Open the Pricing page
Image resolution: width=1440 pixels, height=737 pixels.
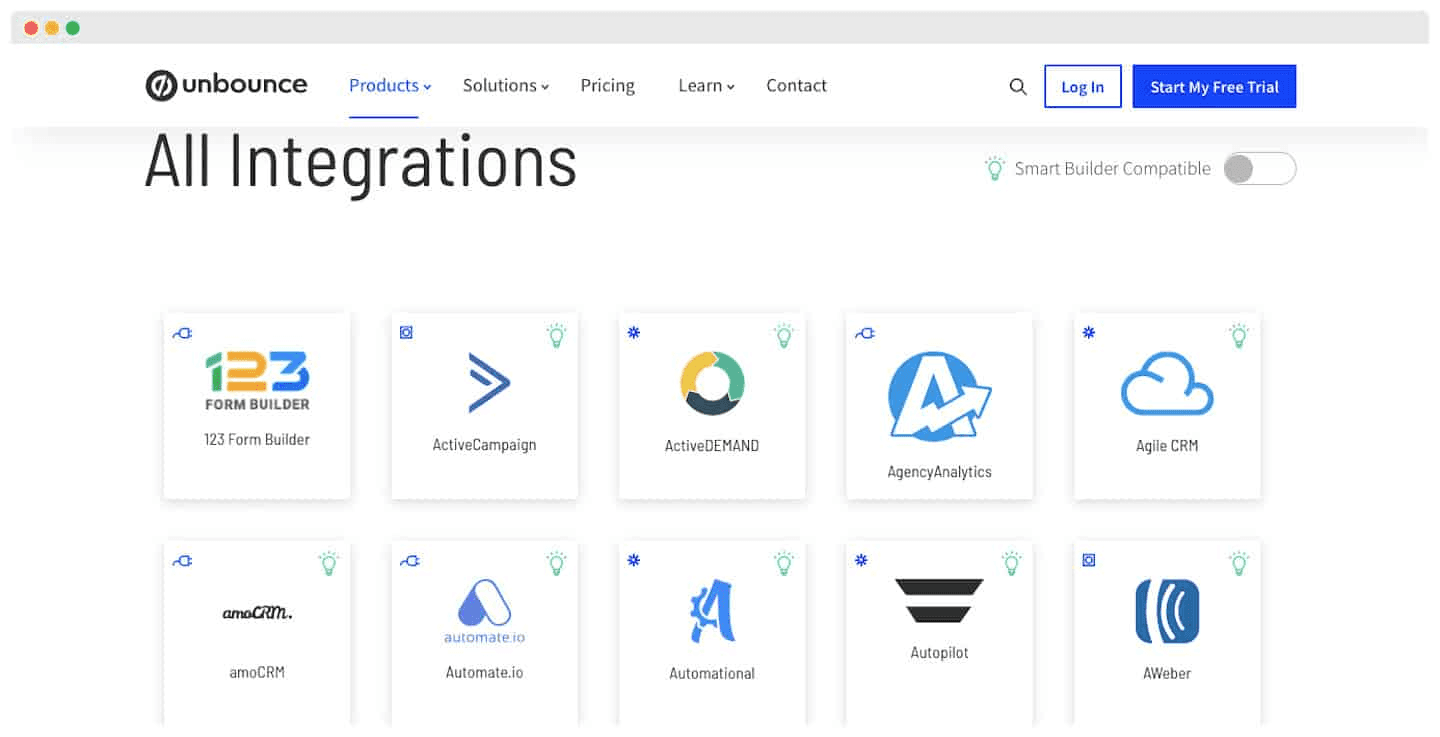coord(608,86)
